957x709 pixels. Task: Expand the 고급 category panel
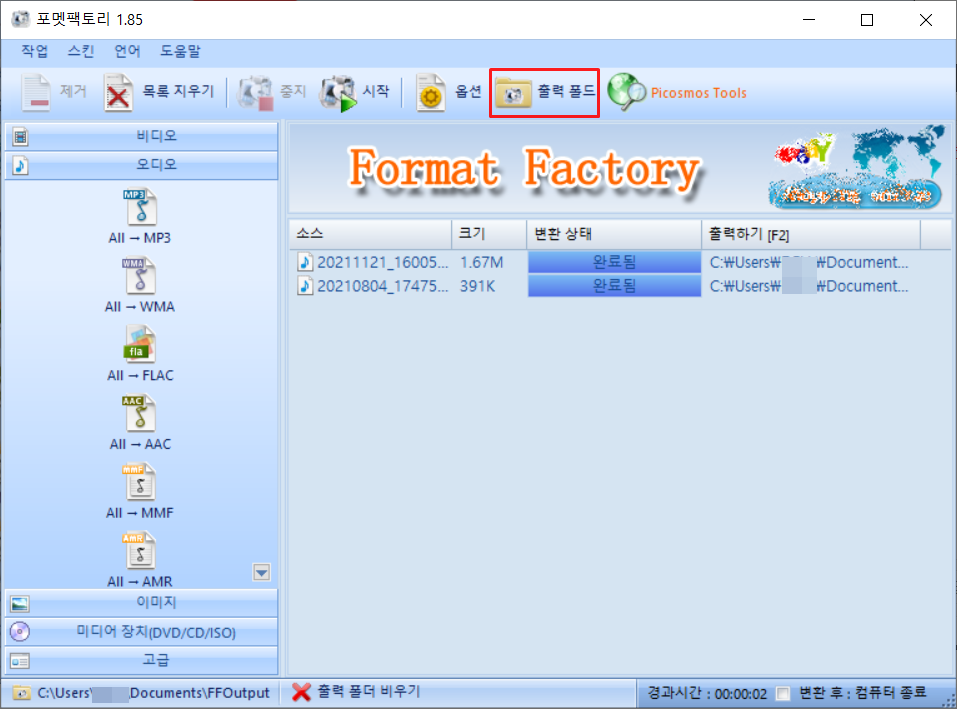point(142,660)
